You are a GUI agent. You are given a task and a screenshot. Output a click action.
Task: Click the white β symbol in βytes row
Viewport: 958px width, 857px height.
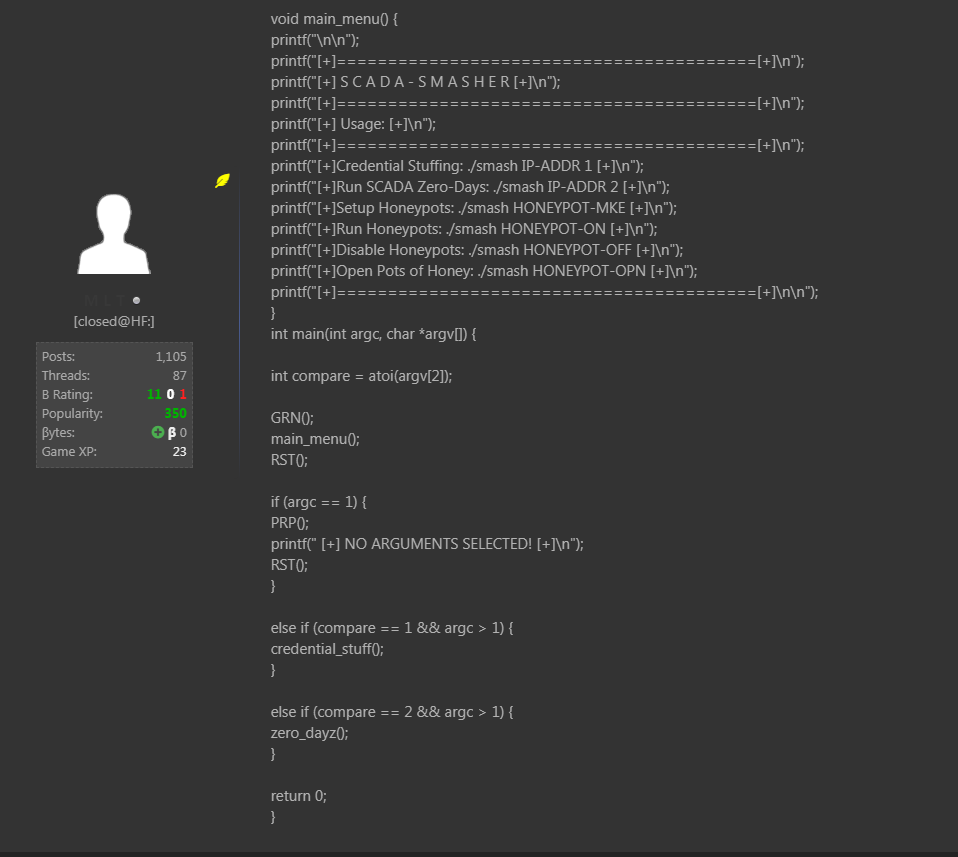point(171,433)
